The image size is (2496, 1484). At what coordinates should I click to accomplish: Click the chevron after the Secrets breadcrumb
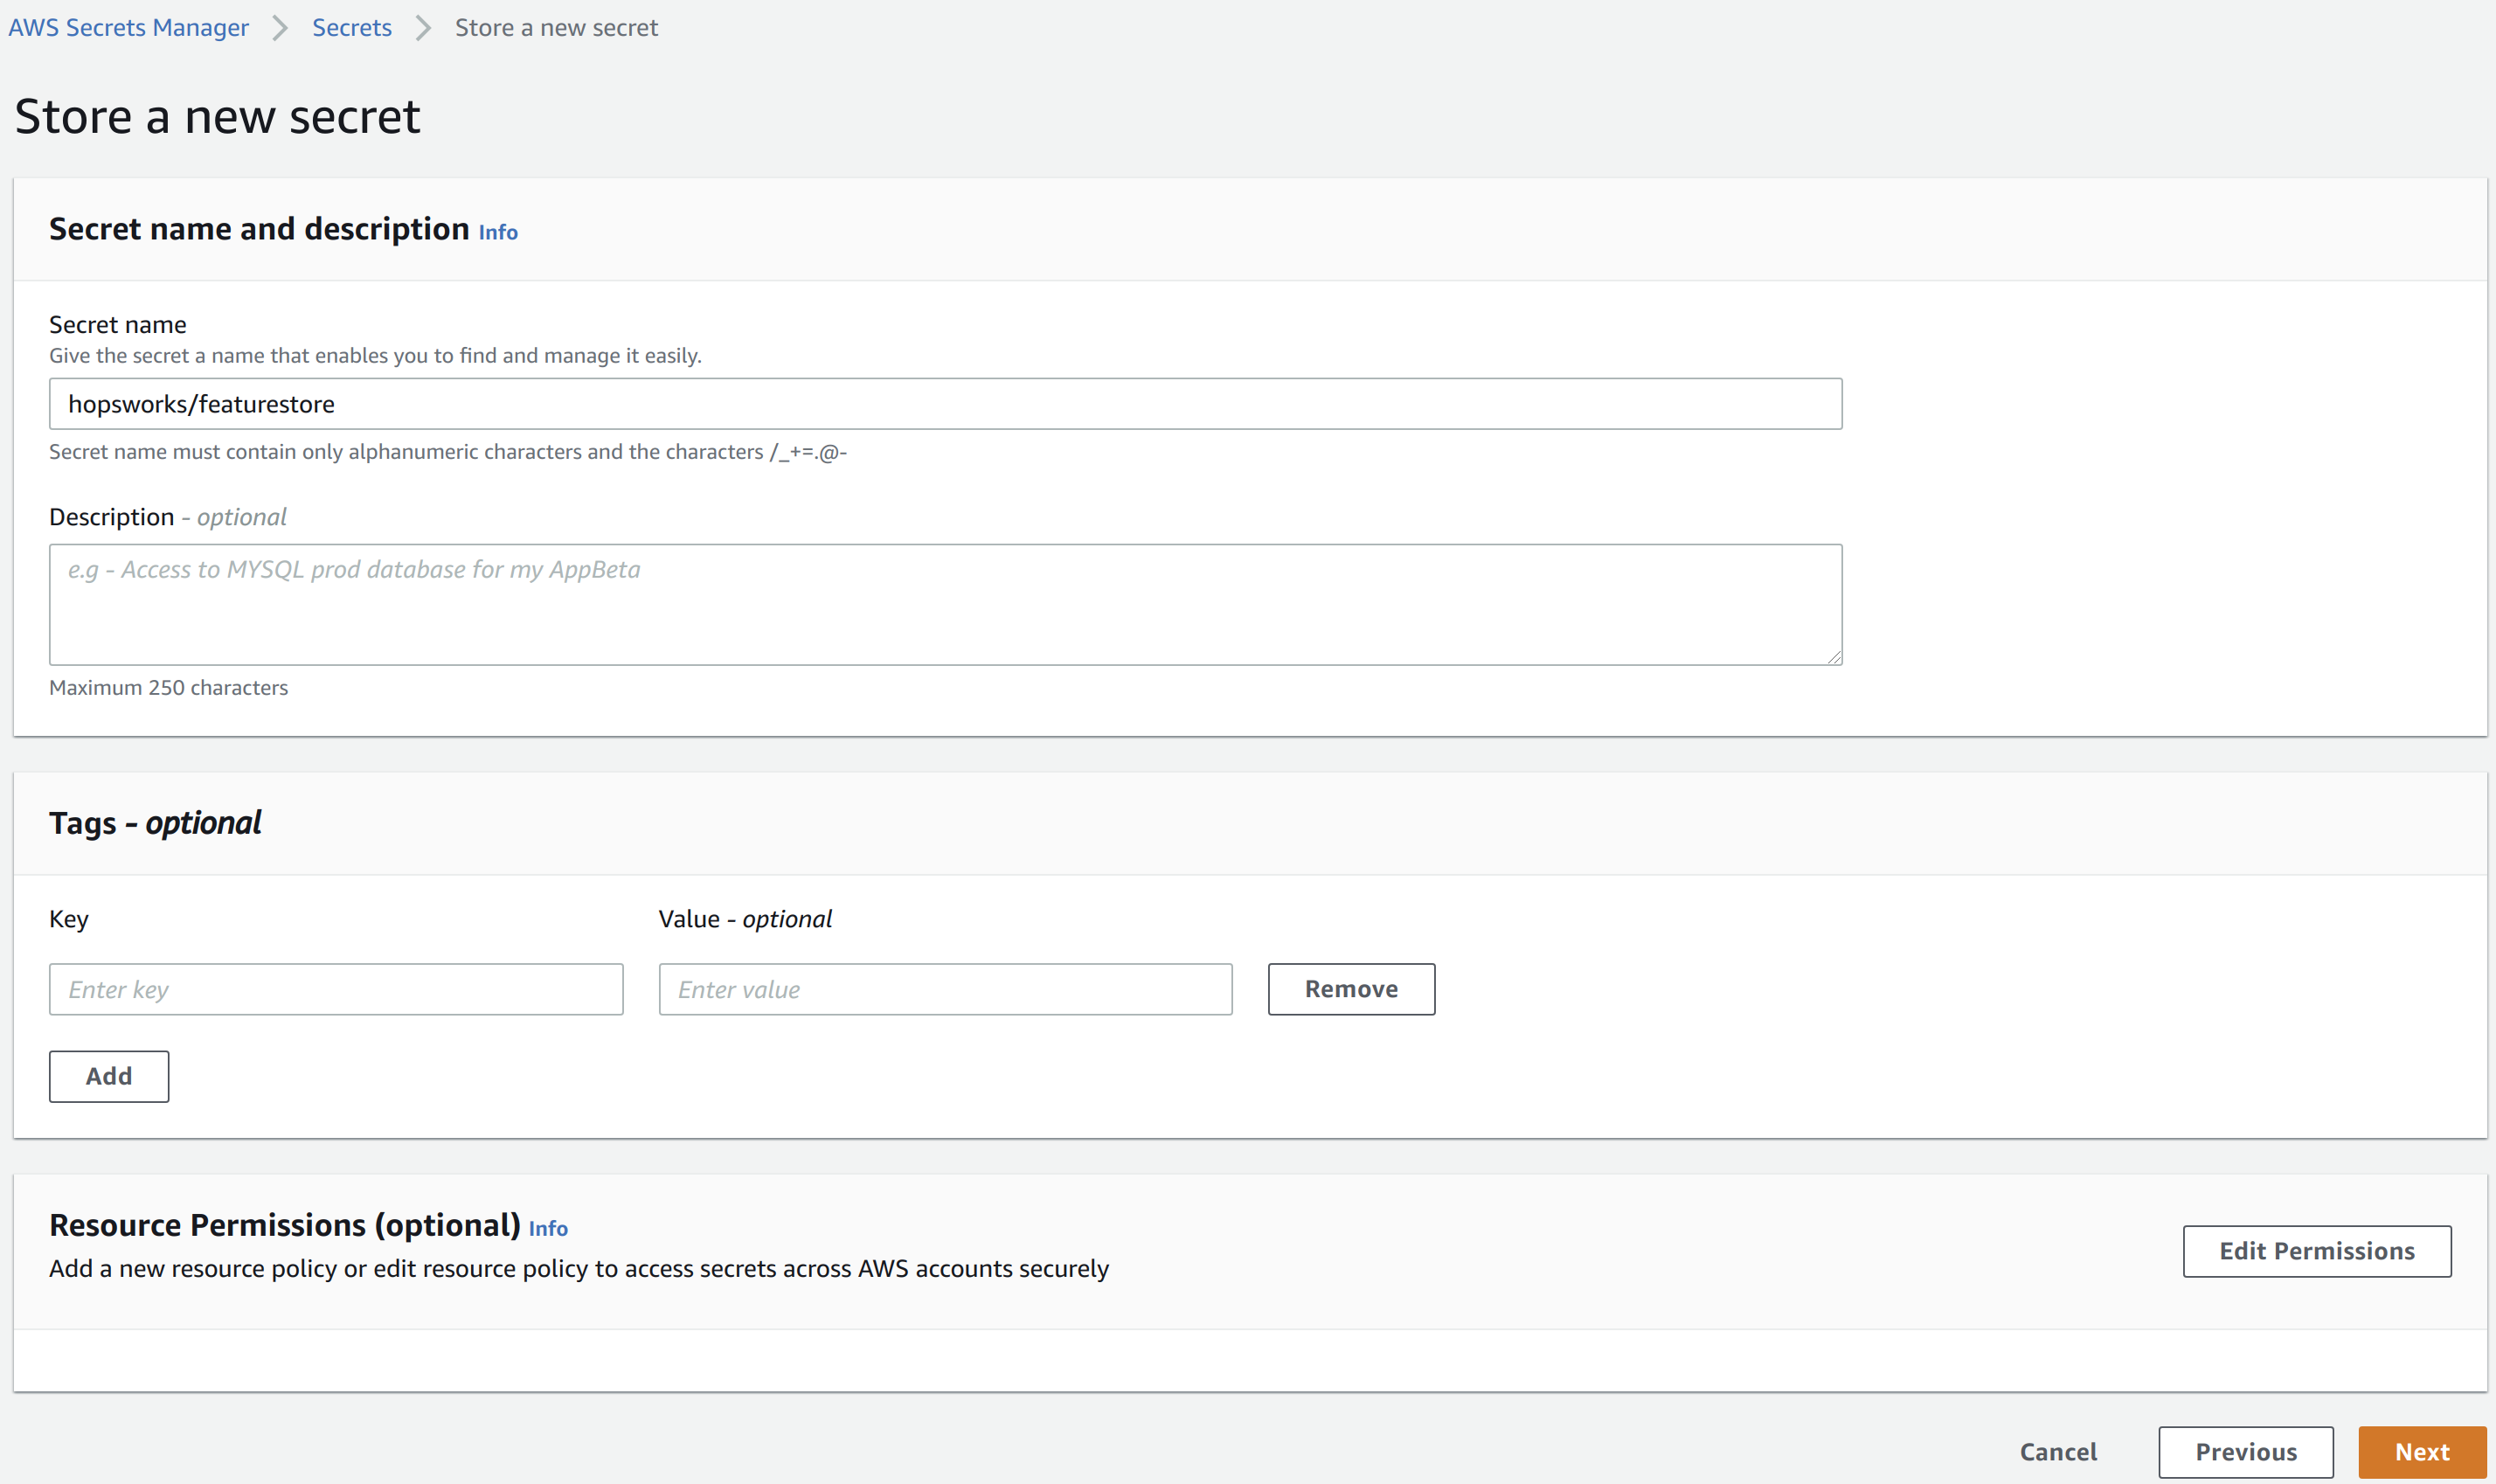click(x=423, y=27)
